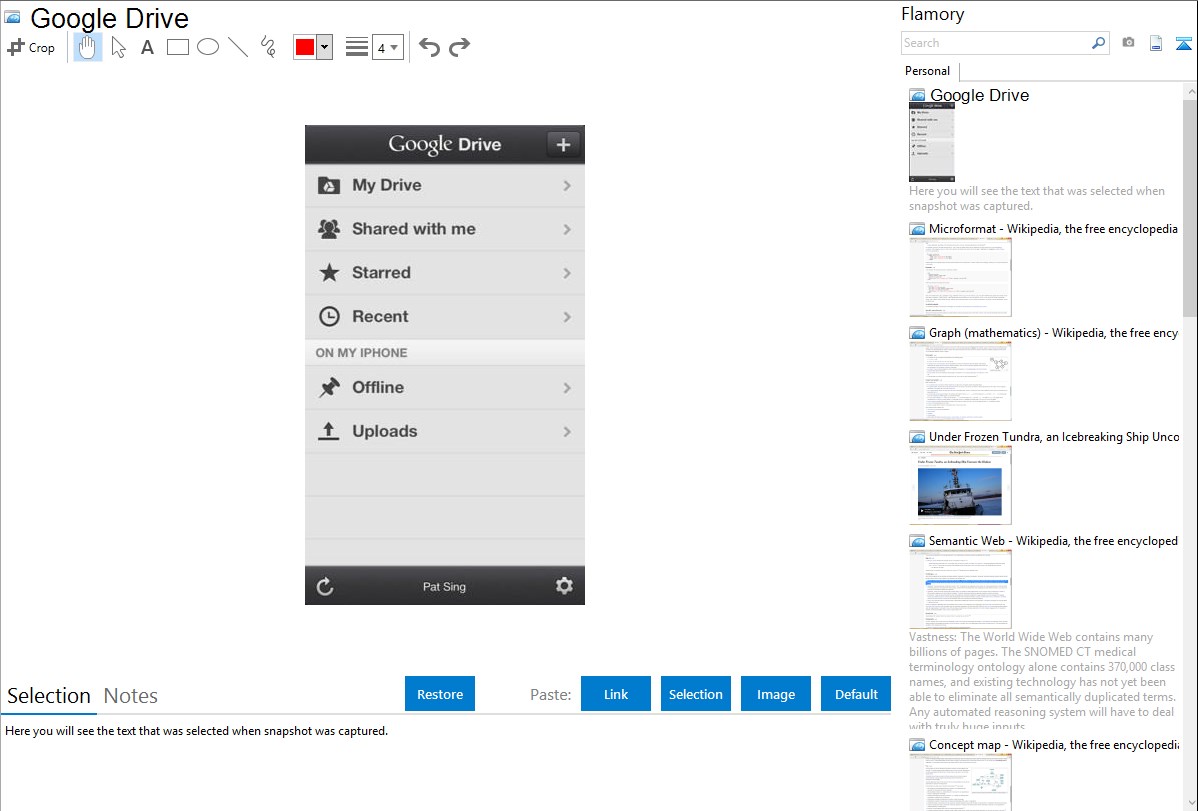Screen dimensions: 1198x811
Task: Expand the Uploads chevron
Action: pos(567,432)
